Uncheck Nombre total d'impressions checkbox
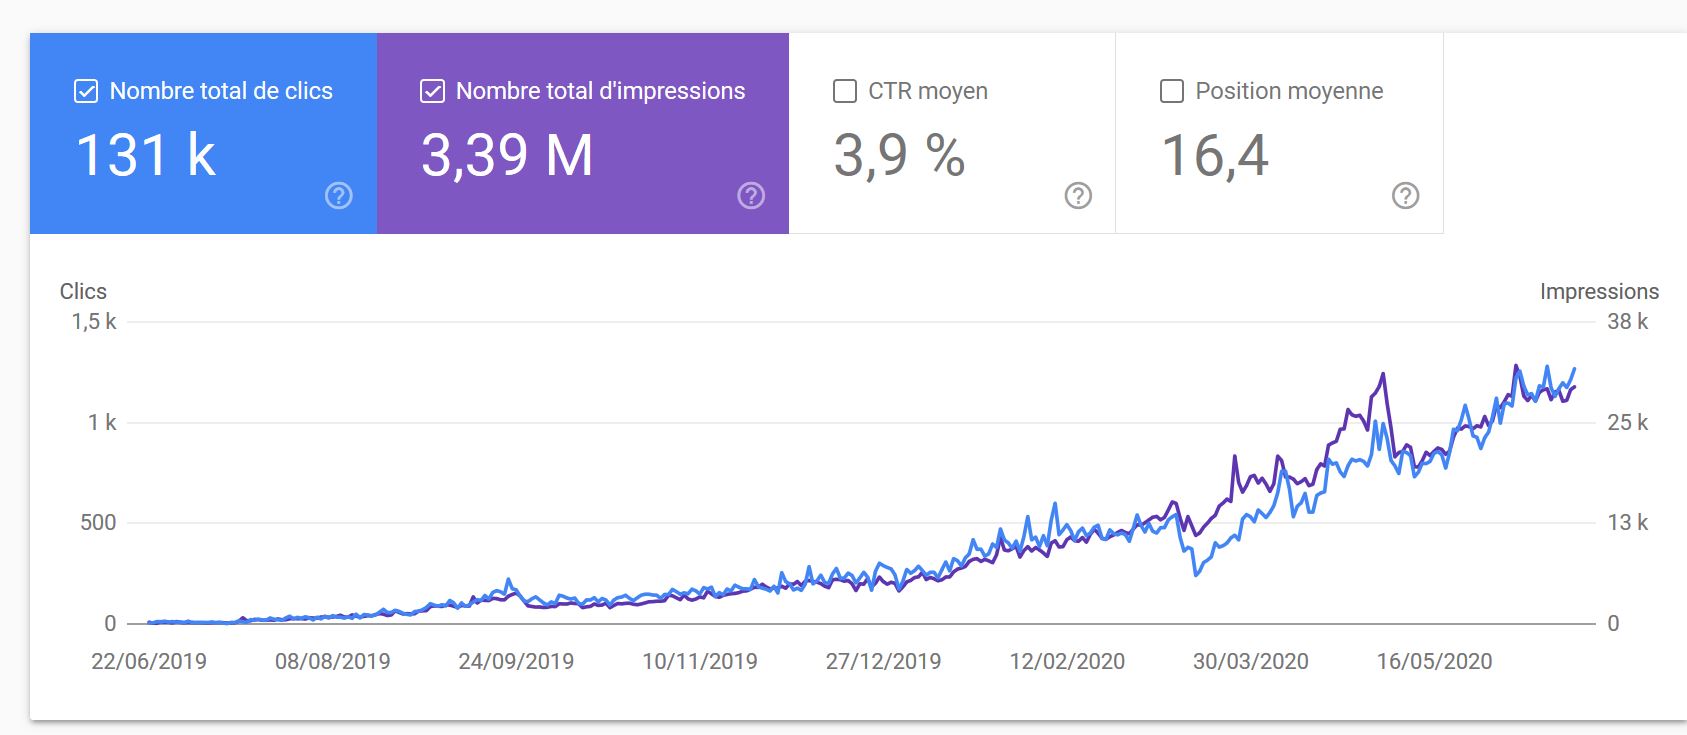 [432, 91]
